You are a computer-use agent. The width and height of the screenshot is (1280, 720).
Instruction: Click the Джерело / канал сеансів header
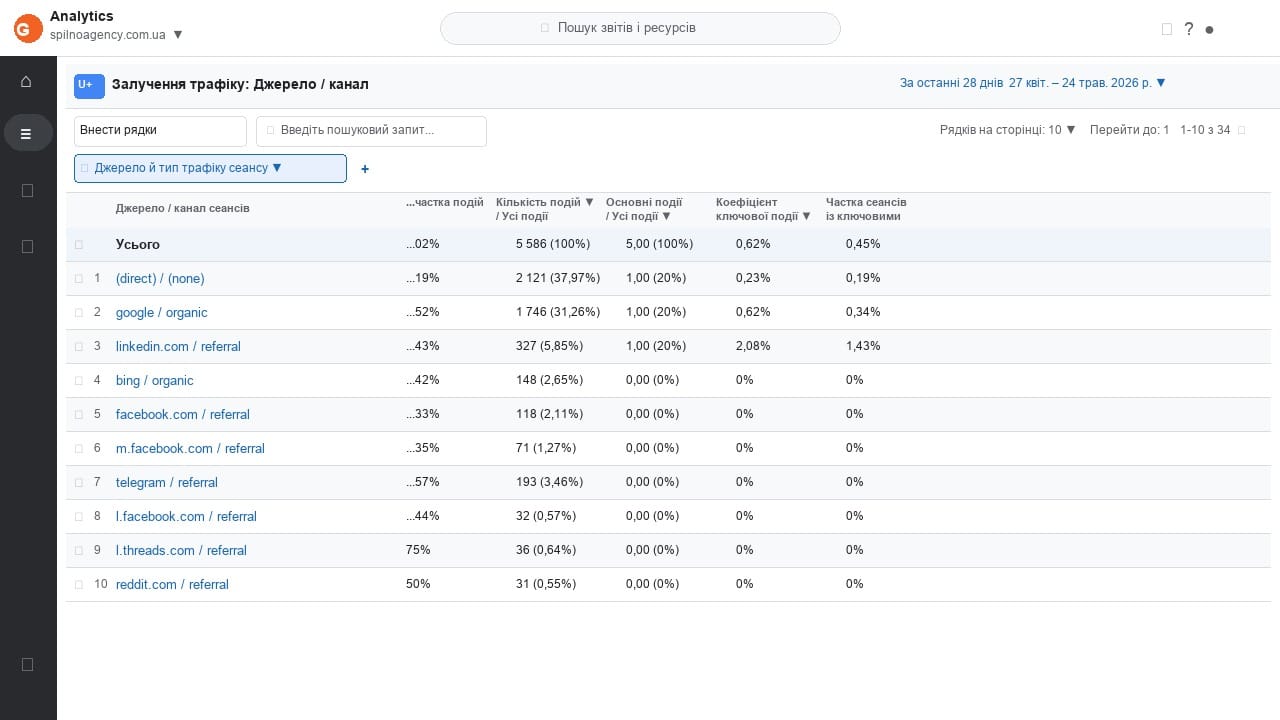tap(183, 208)
